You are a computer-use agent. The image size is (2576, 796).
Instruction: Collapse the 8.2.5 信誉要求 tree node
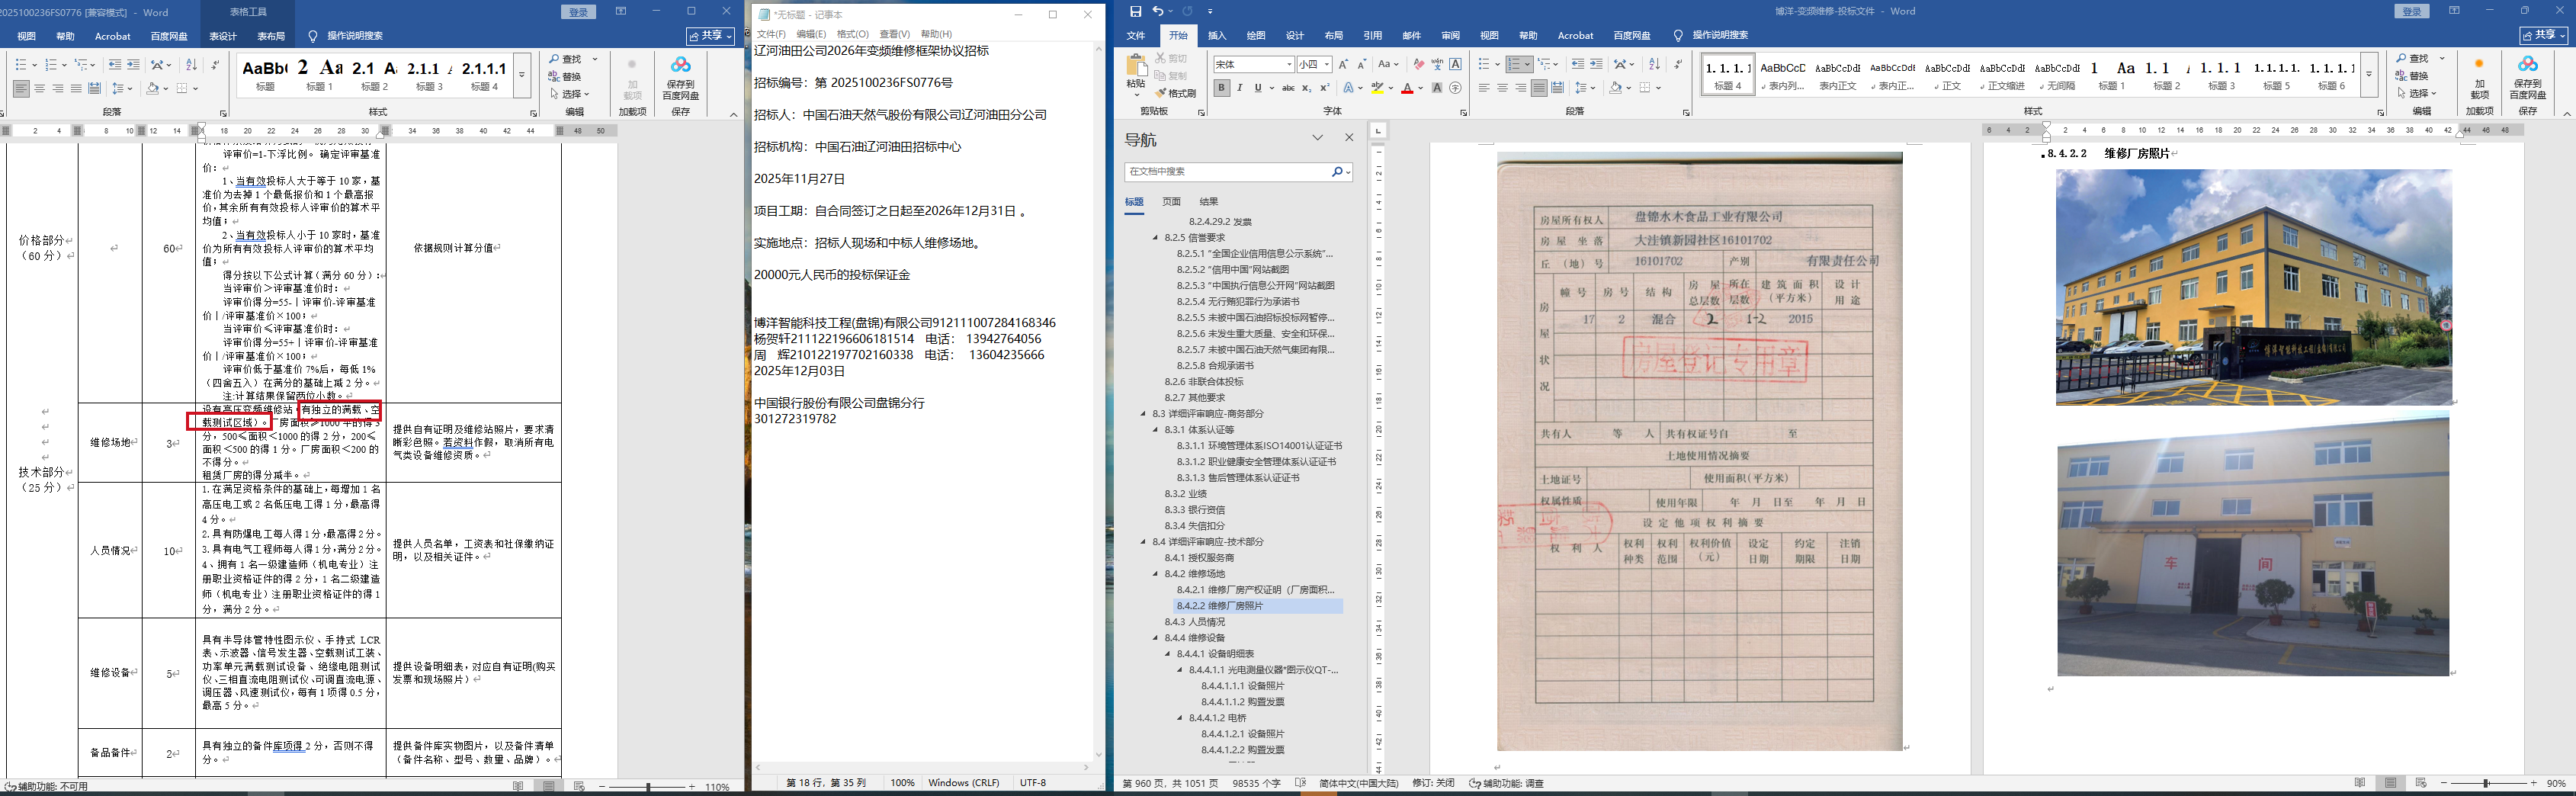click(1156, 238)
